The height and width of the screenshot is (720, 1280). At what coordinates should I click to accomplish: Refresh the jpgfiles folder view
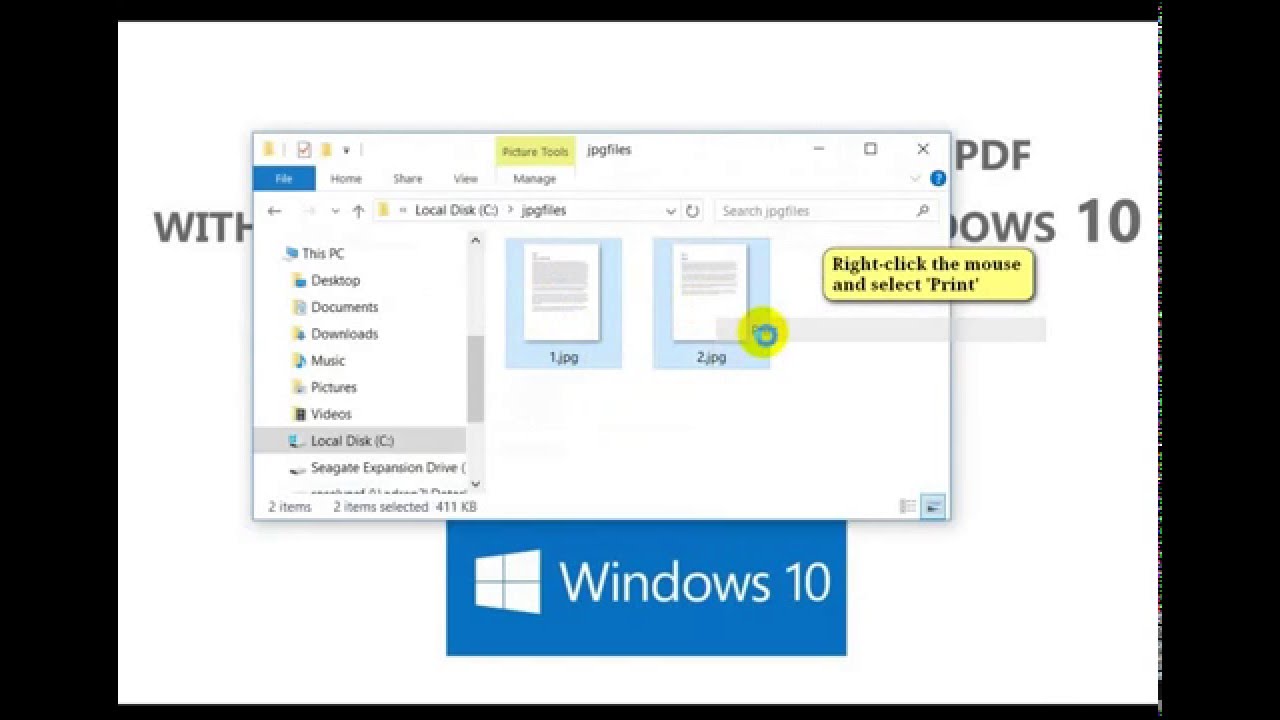pos(692,210)
